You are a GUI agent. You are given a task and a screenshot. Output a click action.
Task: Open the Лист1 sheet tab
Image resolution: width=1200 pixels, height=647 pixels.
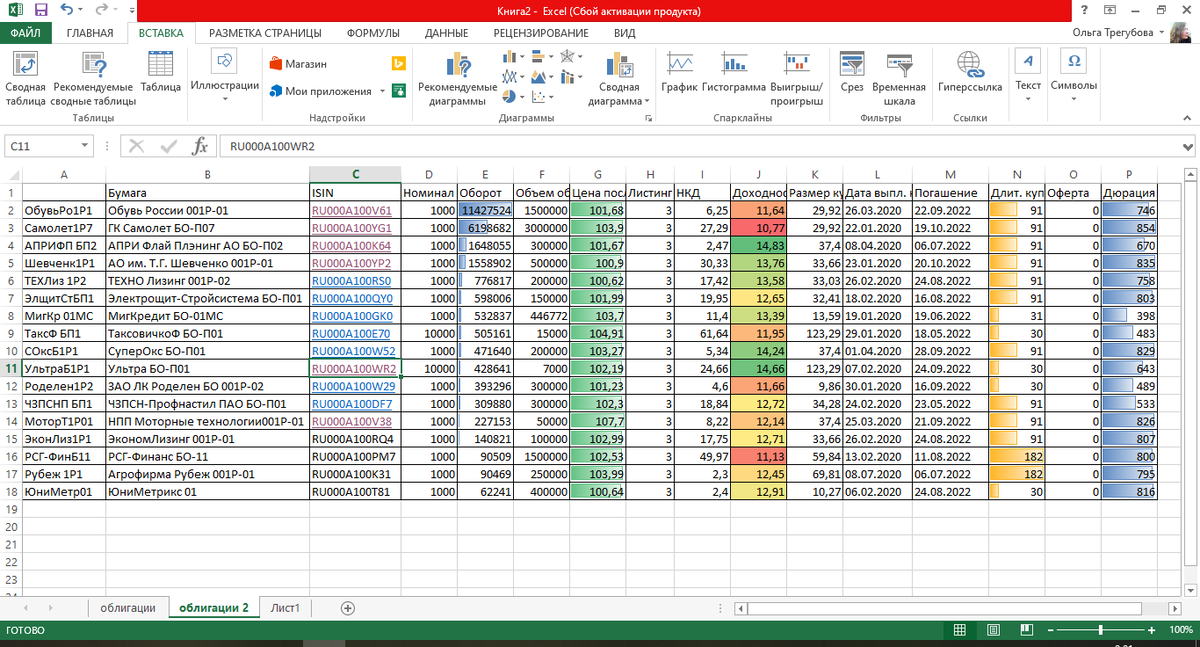pyautogui.click(x=286, y=608)
